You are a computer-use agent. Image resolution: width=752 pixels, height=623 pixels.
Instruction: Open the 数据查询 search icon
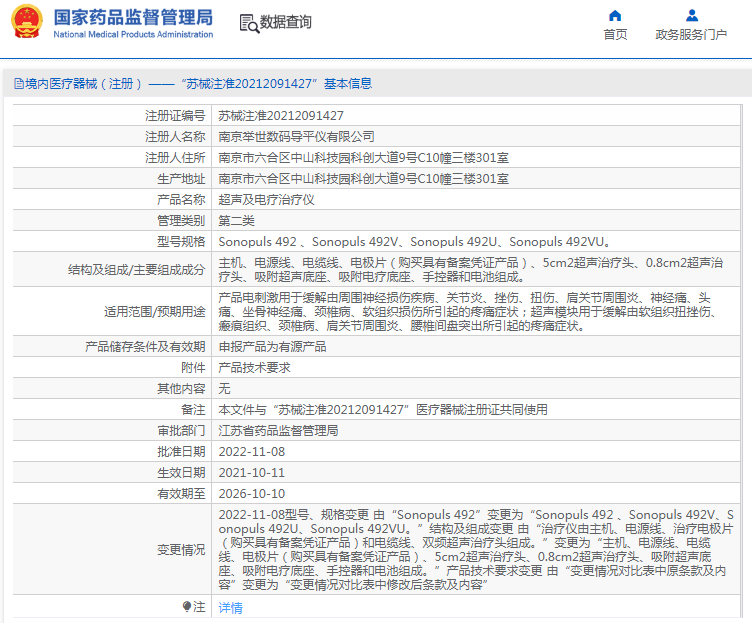[249, 23]
